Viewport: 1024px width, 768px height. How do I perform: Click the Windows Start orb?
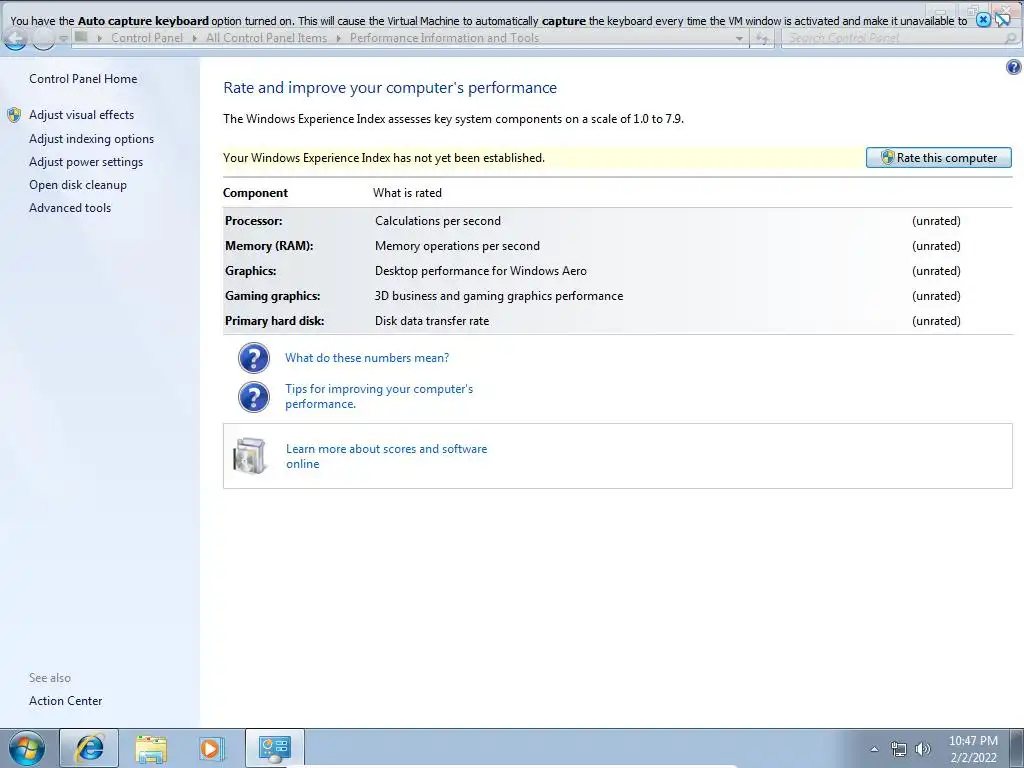click(27, 748)
